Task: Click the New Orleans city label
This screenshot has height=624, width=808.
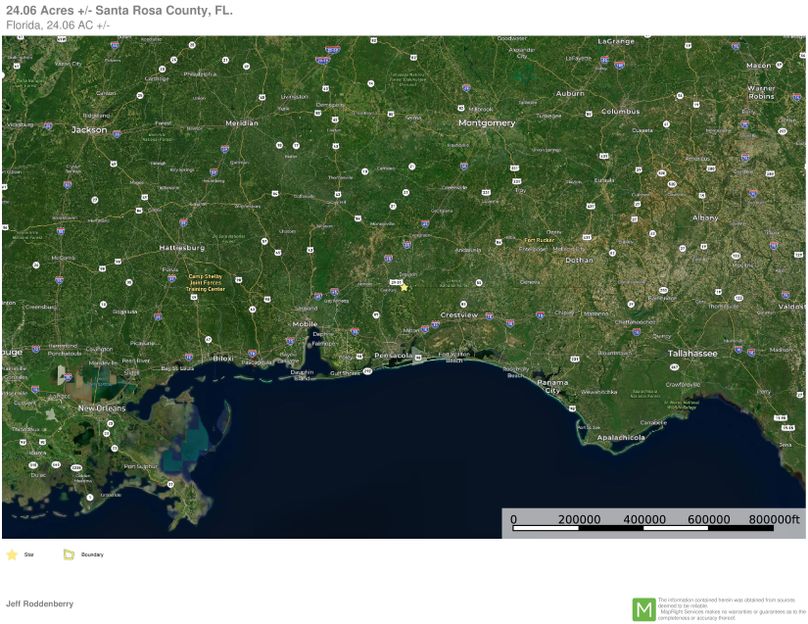Action: [x=100, y=408]
